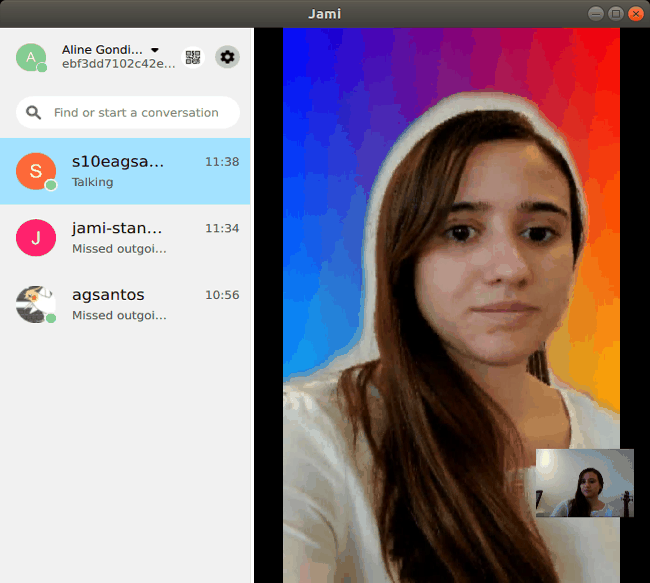The height and width of the screenshot is (583, 650).
Task: Click the agsantos profile picture
Action: pyautogui.click(x=36, y=304)
